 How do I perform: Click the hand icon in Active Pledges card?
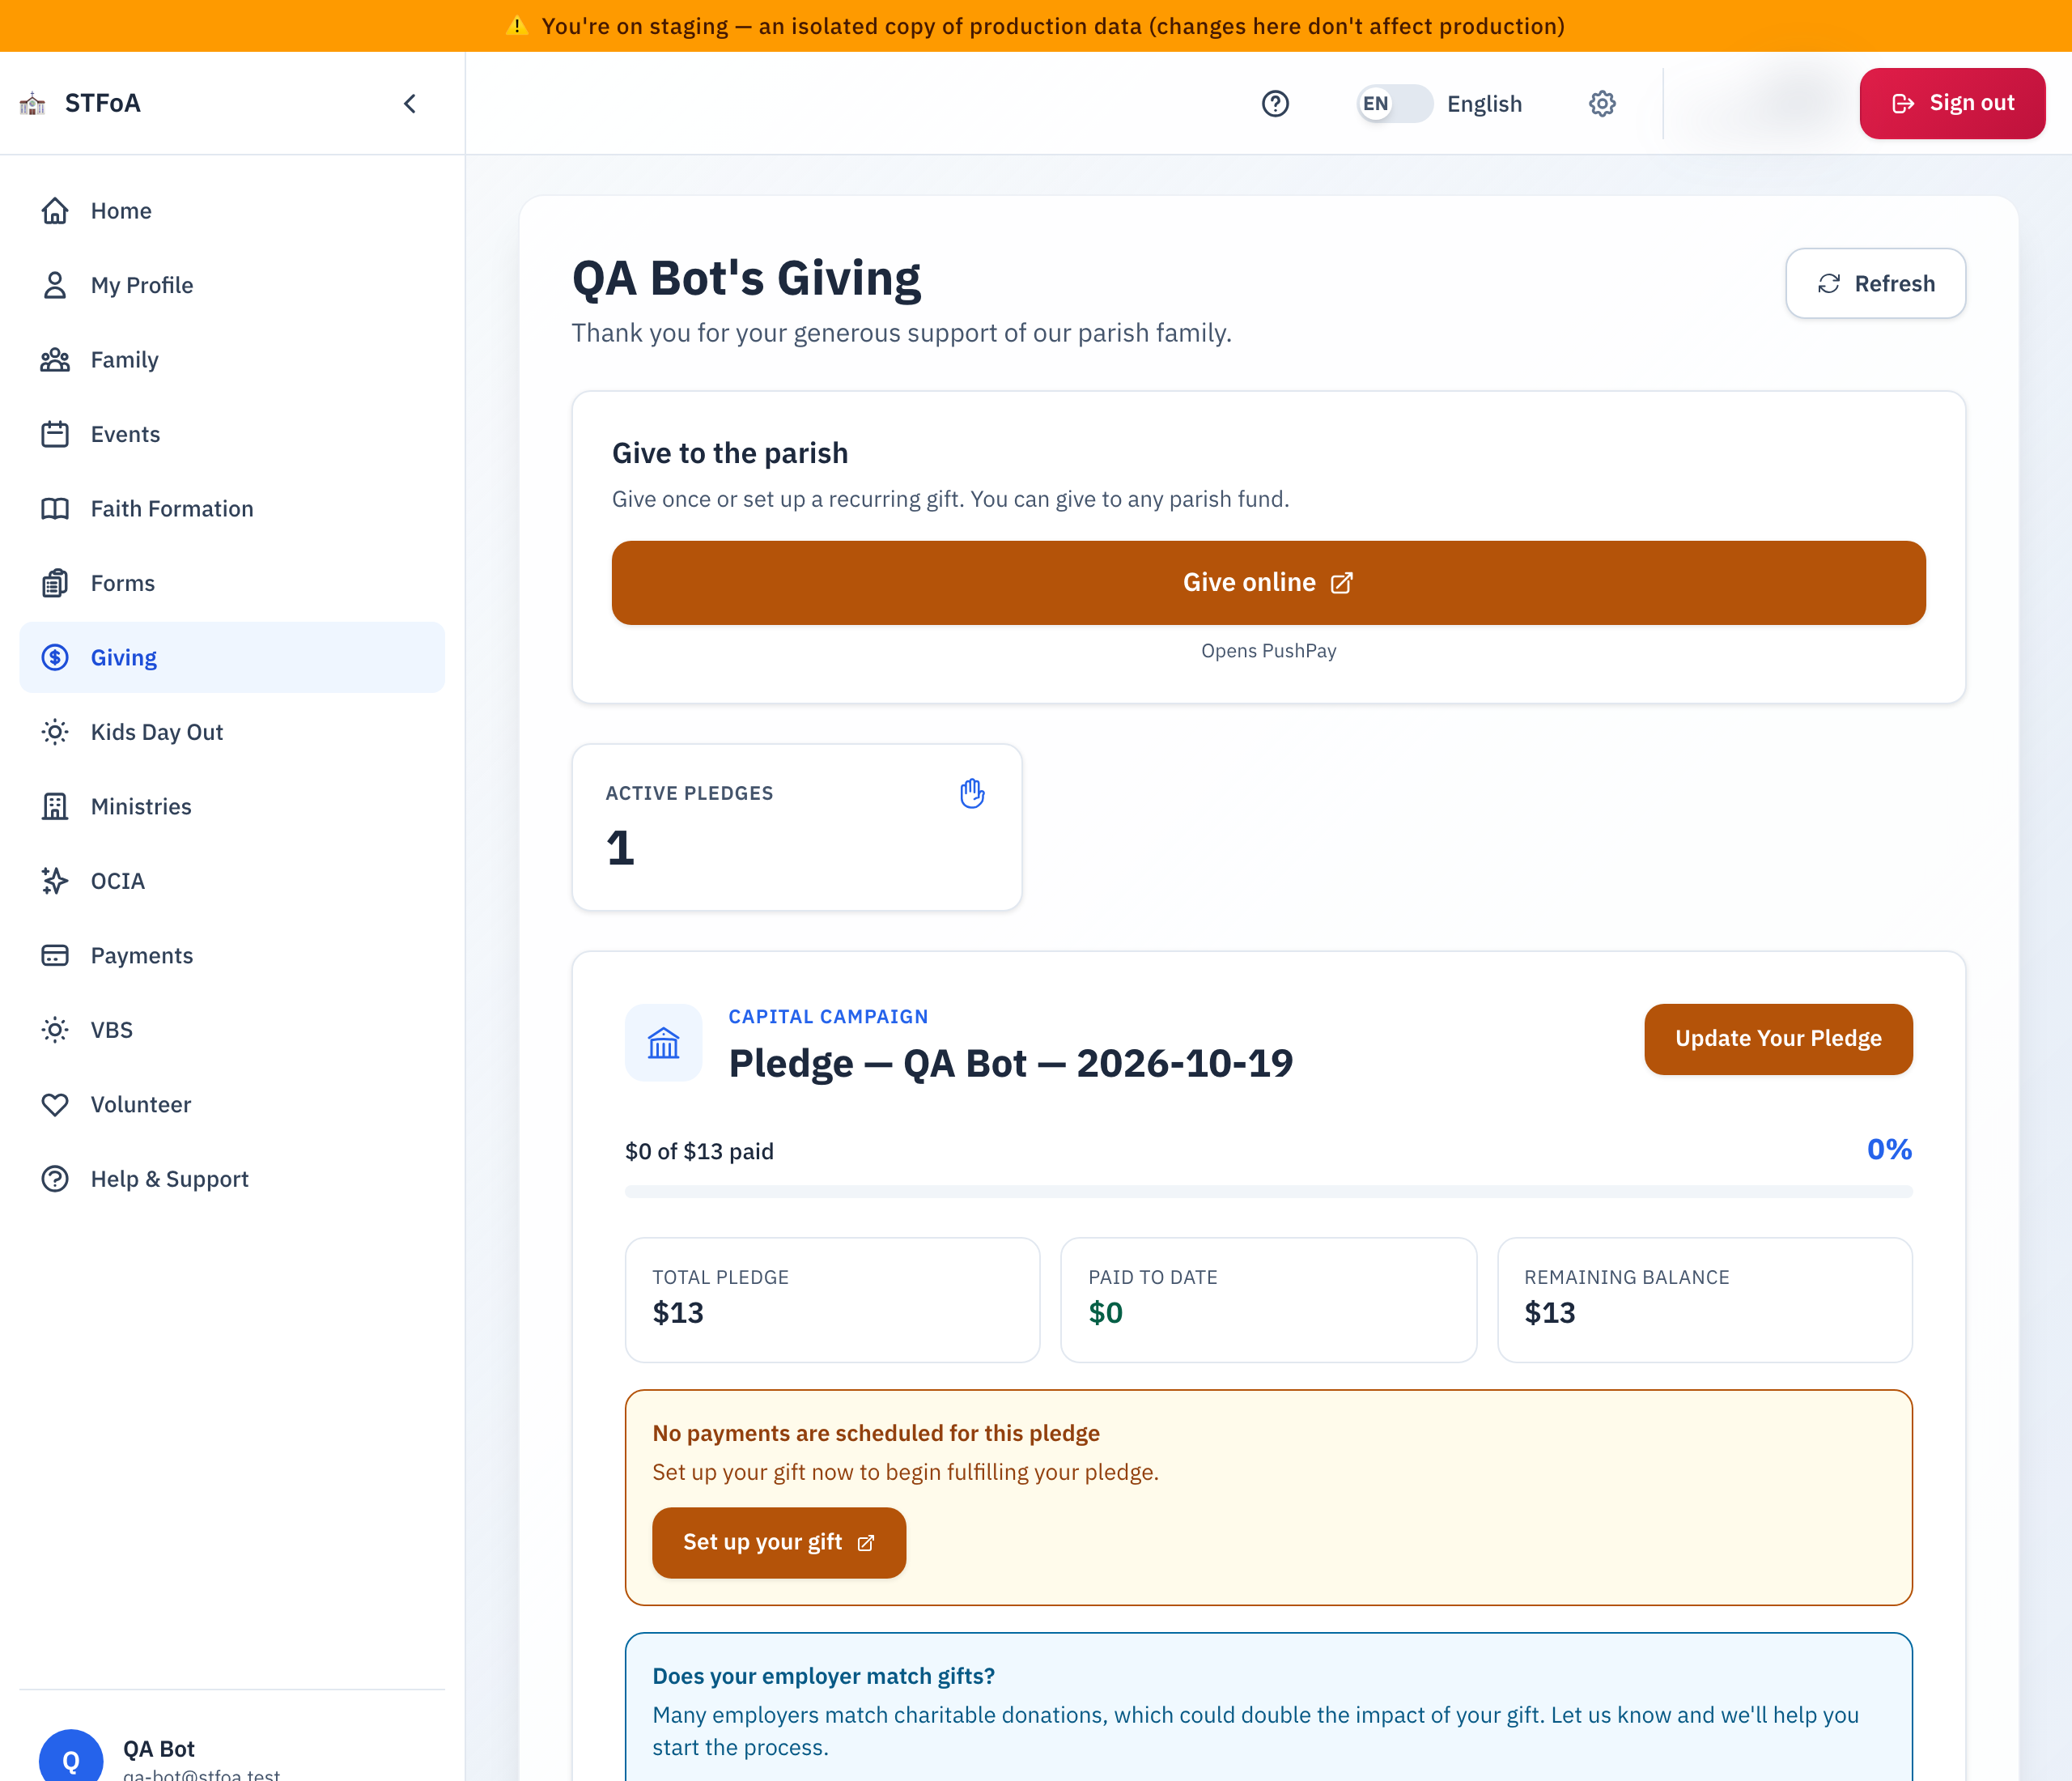972,793
